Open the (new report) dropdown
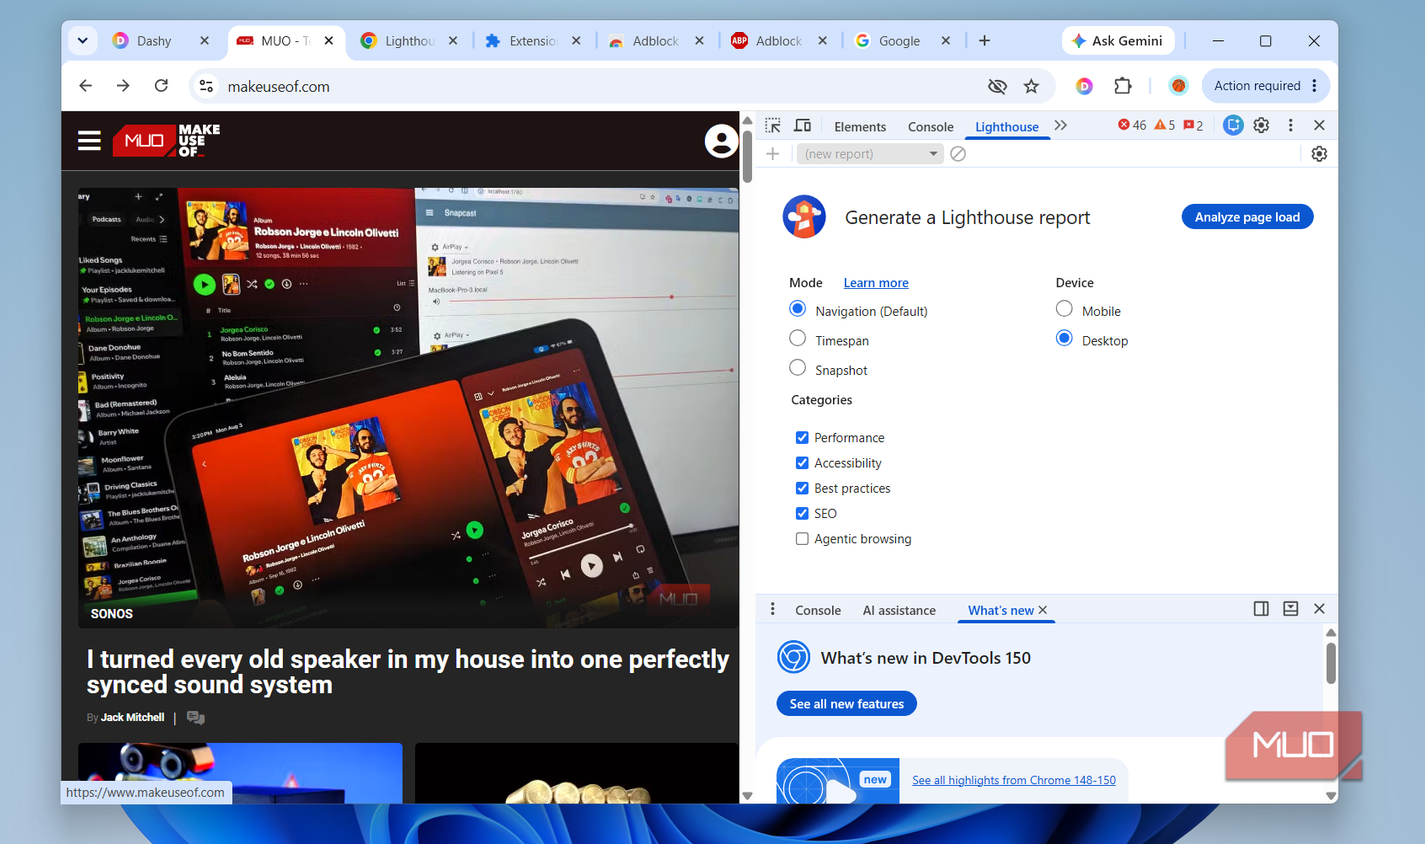The image size is (1425, 844). [869, 154]
